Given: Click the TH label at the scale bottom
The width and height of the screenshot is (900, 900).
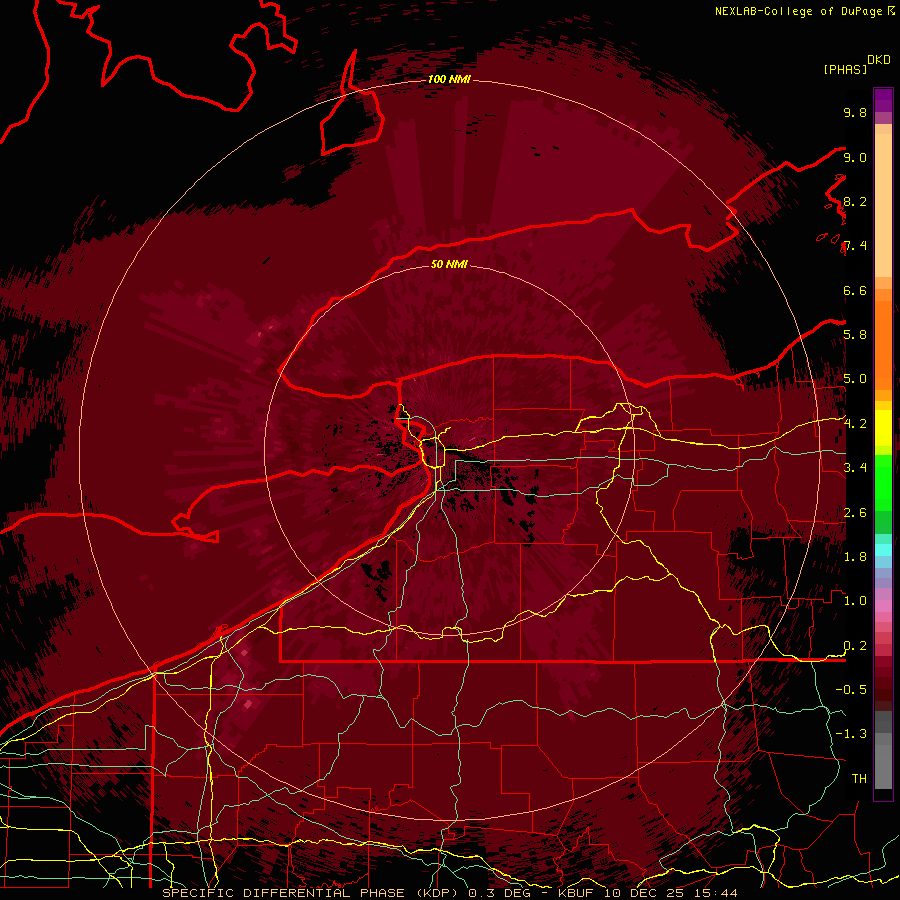Looking at the screenshot, I should (x=859, y=779).
